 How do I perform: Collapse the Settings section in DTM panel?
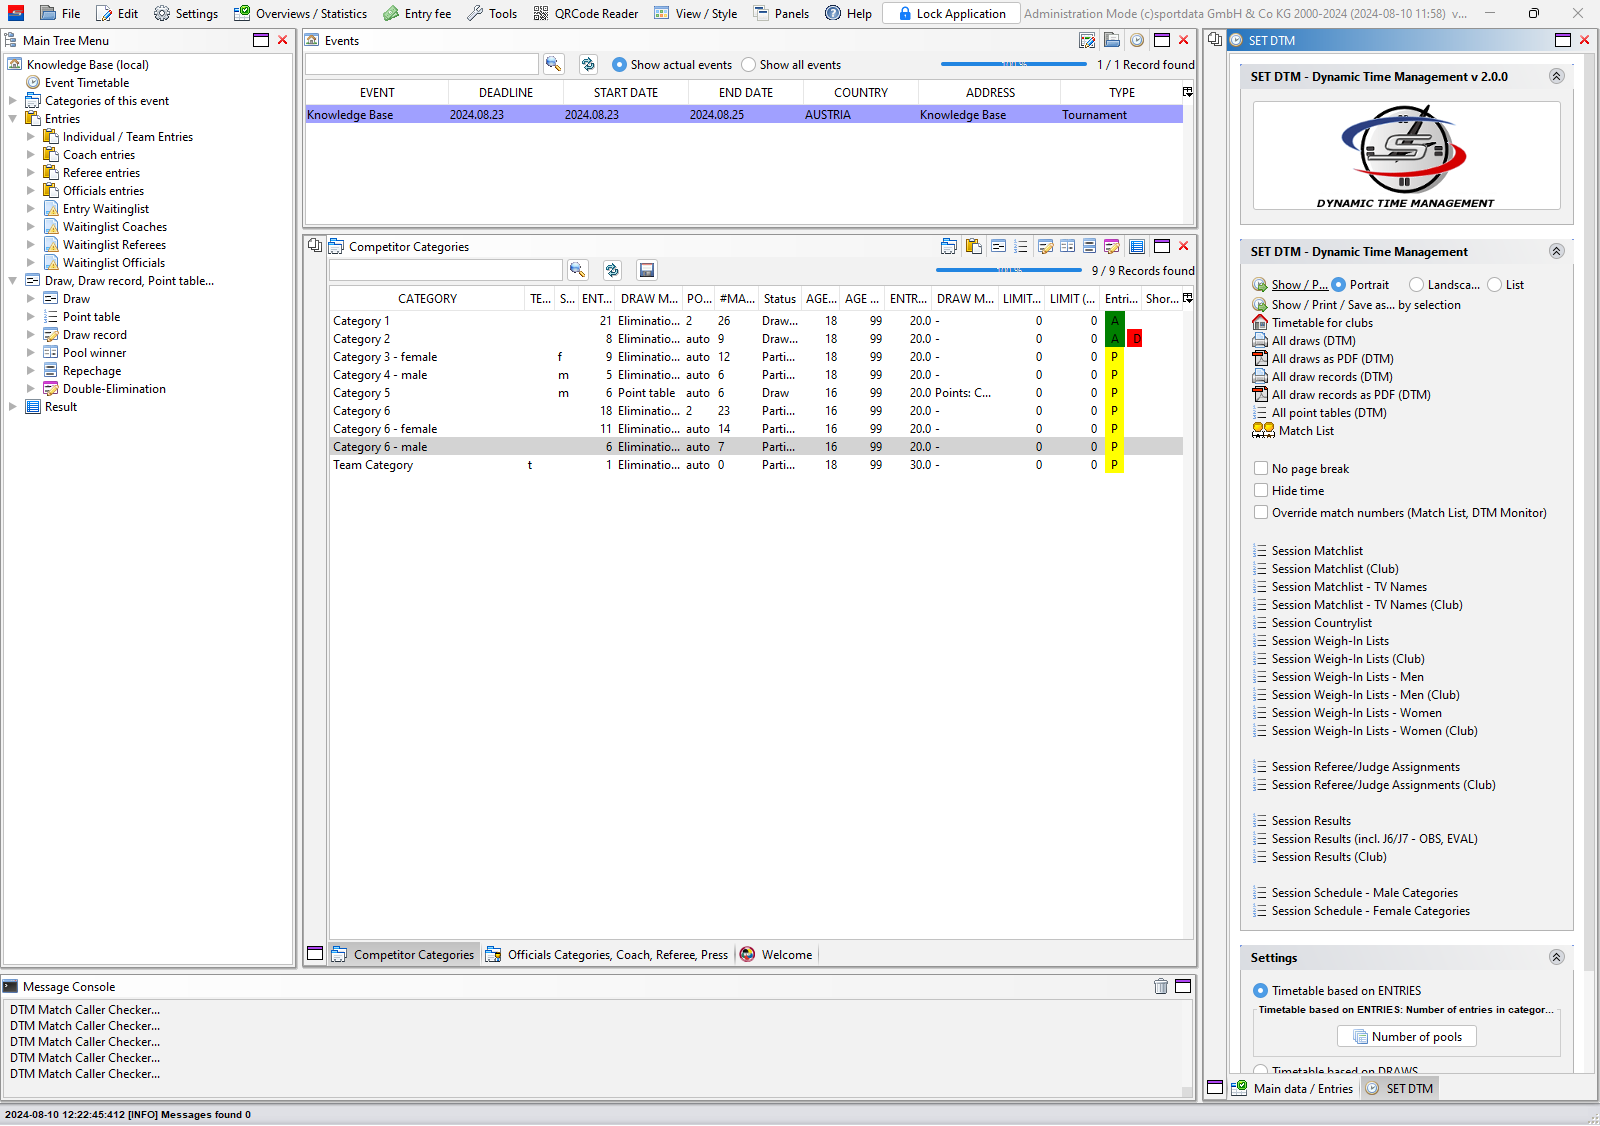pyautogui.click(x=1556, y=957)
